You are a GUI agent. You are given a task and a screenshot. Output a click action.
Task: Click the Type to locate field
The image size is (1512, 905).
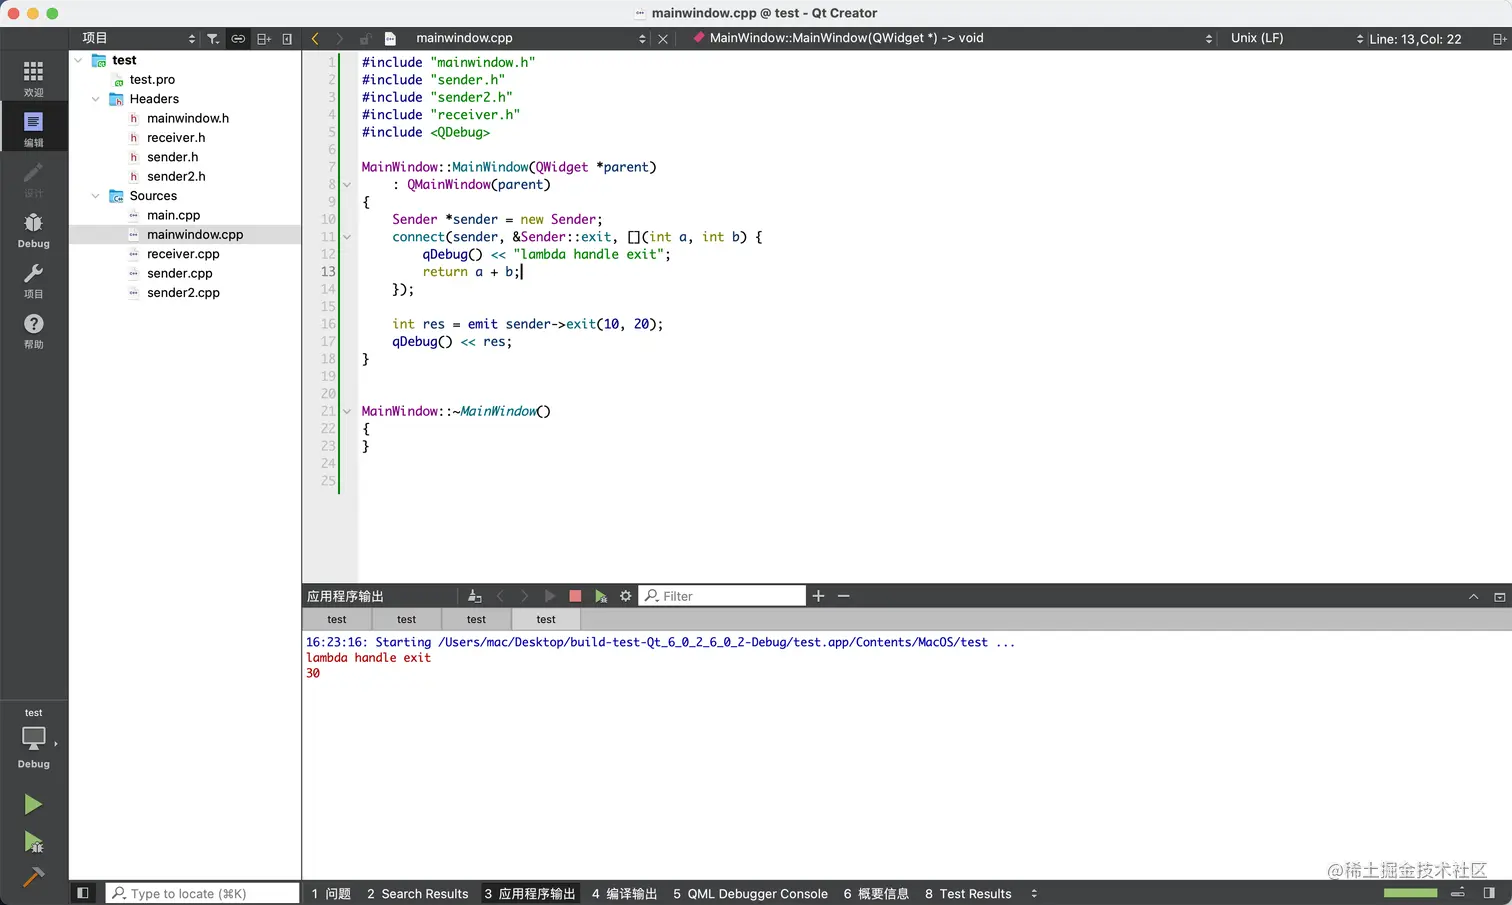coord(202,893)
